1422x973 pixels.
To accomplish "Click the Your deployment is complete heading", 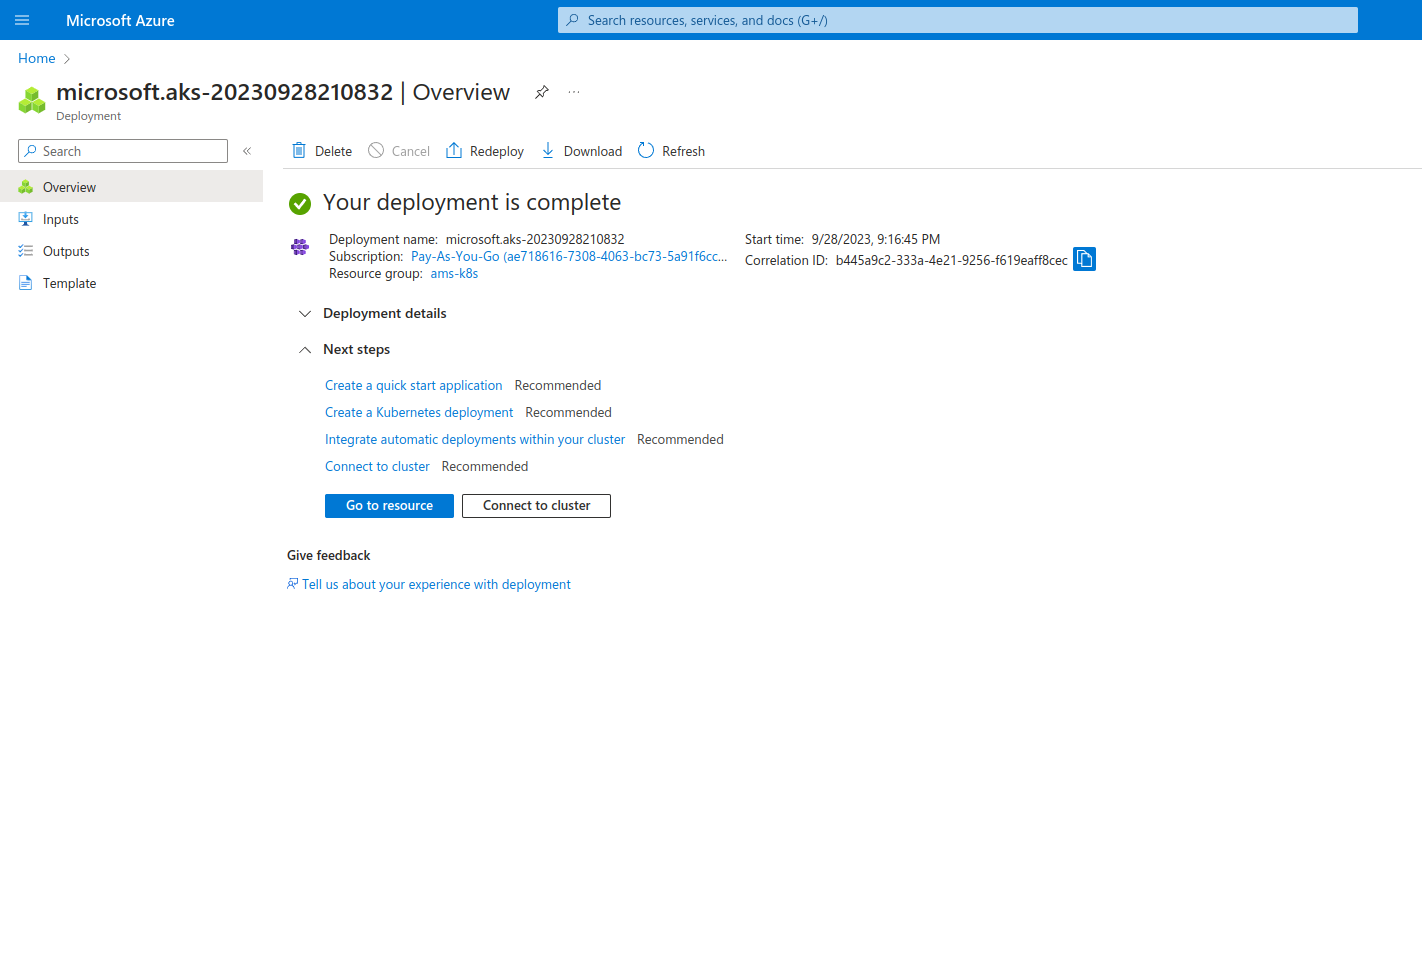I will click(472, 202).
